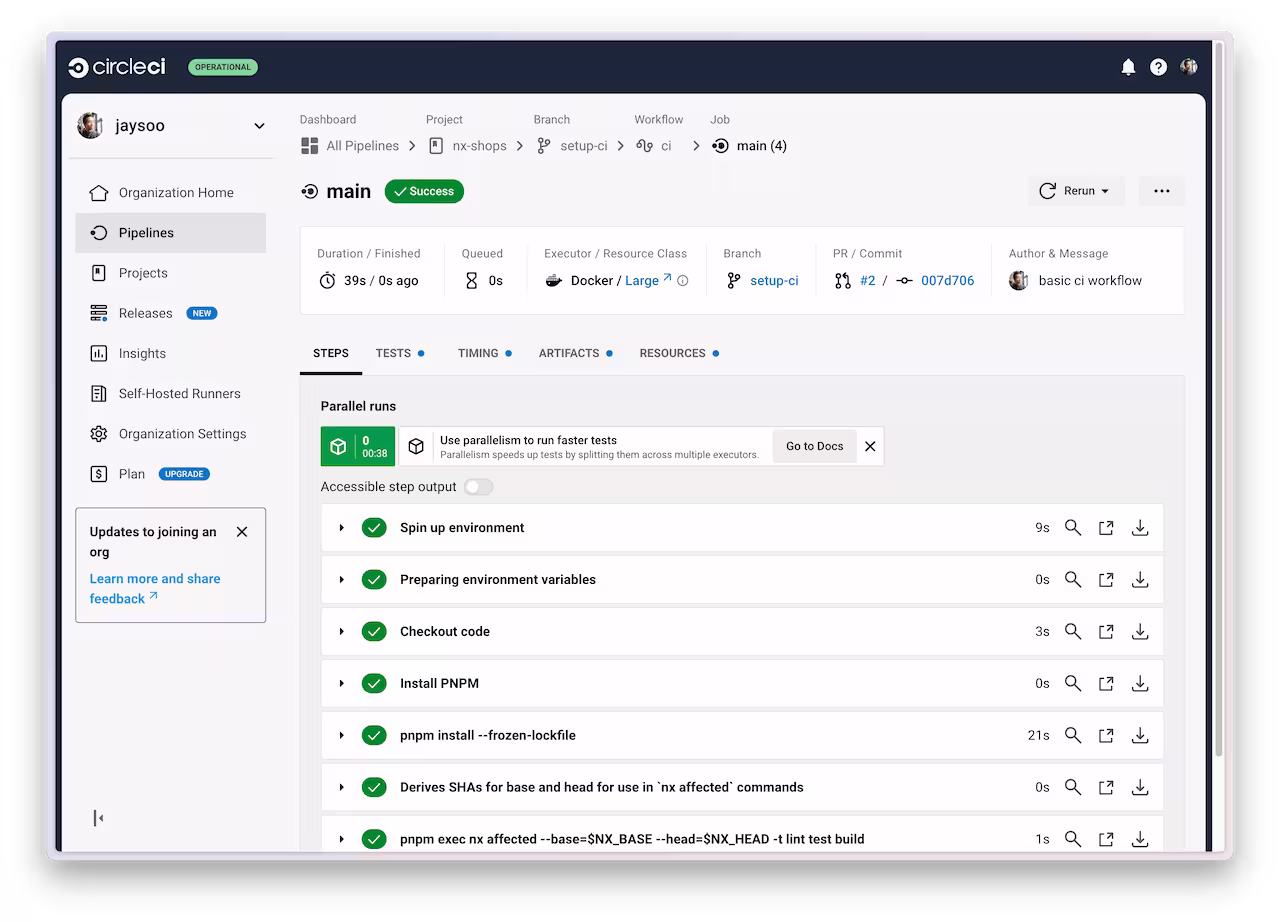Open Install PNPM step output in new tab
Image resolution: width=1280 pixels, height=922 pixels.
point(1106,684)
